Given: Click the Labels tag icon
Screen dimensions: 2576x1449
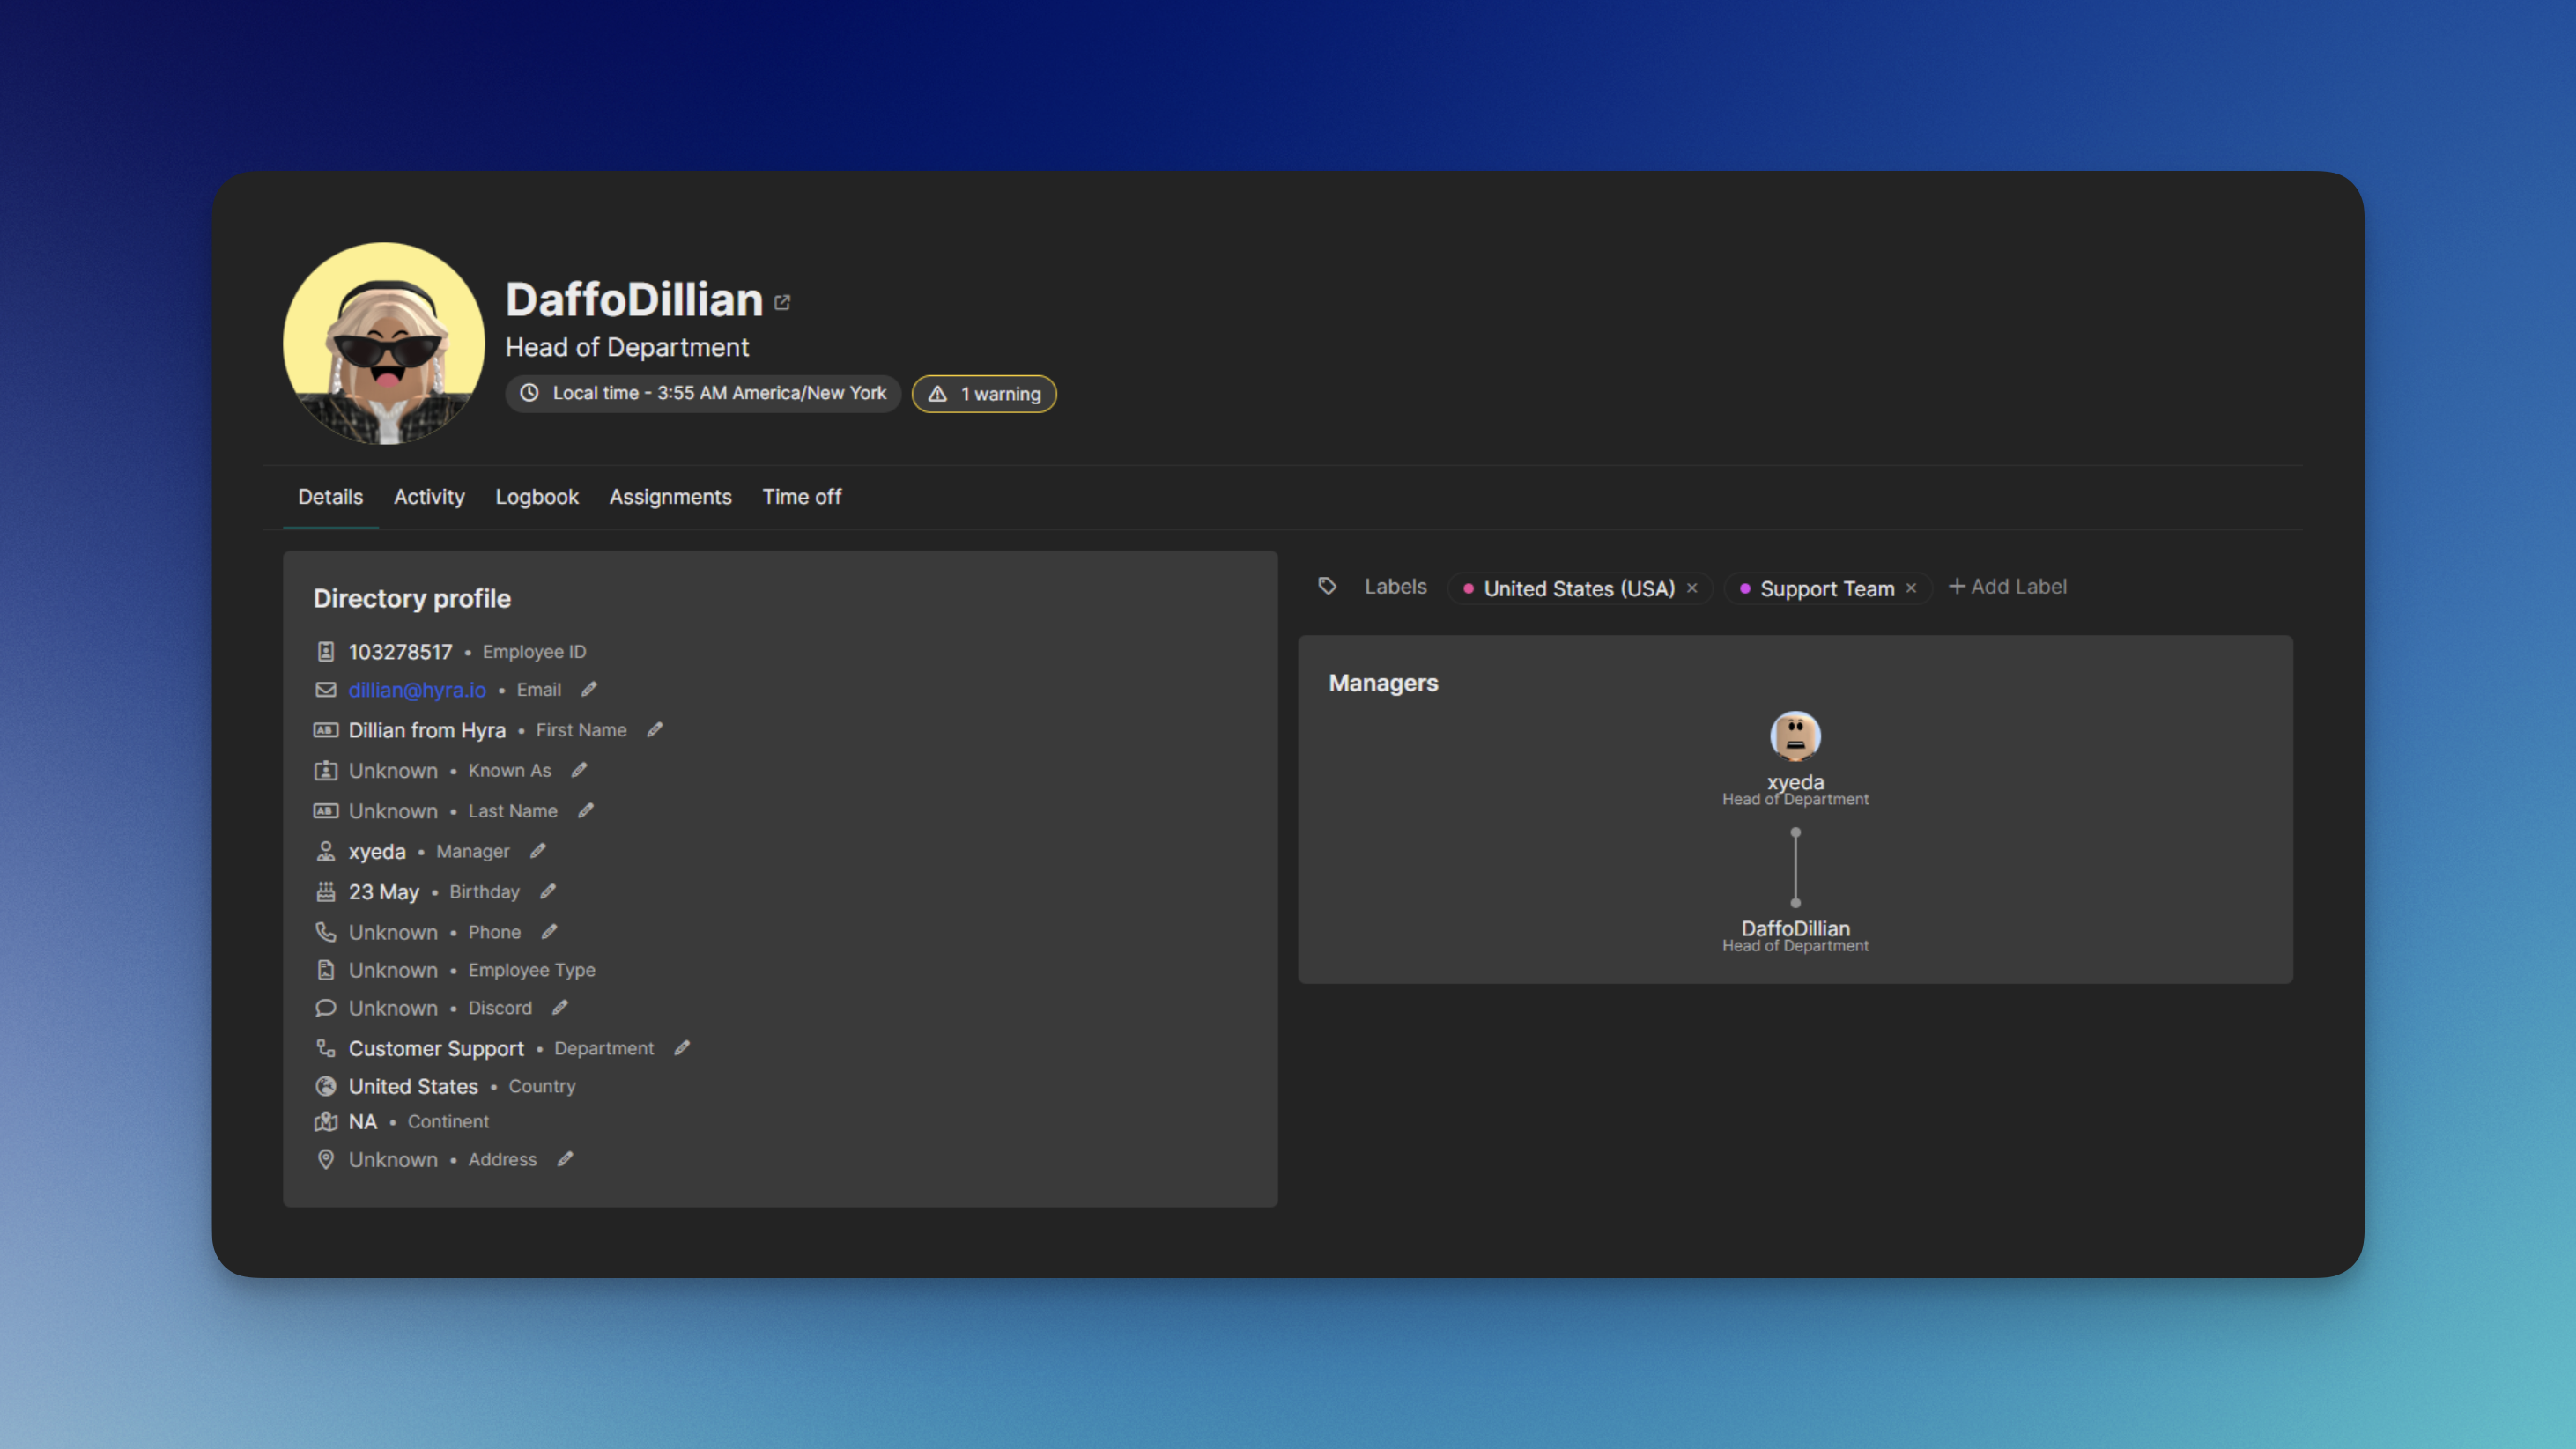Looking at the screenshot, I should point(1327,587).
